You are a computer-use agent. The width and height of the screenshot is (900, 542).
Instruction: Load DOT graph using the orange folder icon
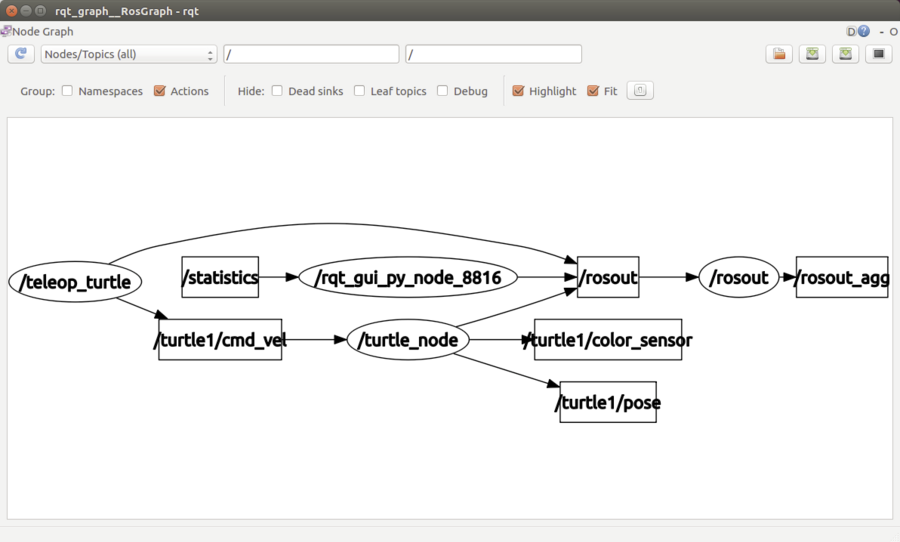pyautogui.click(x=779, y=54)
